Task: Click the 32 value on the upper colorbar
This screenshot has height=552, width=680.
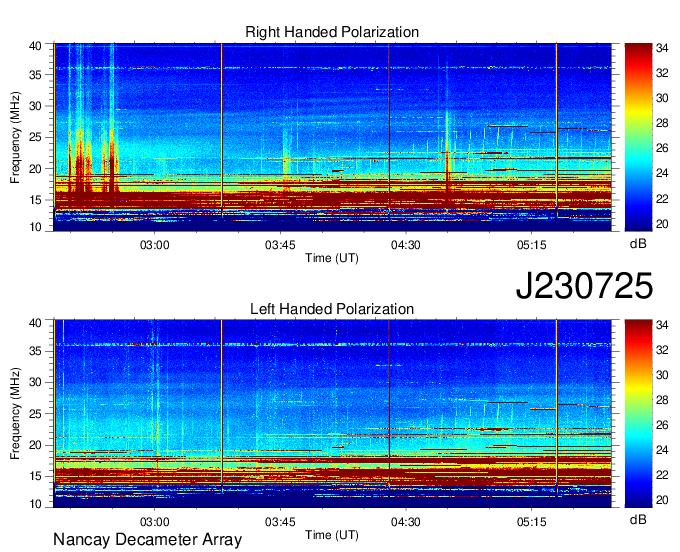Action: [x=662, y=73]
